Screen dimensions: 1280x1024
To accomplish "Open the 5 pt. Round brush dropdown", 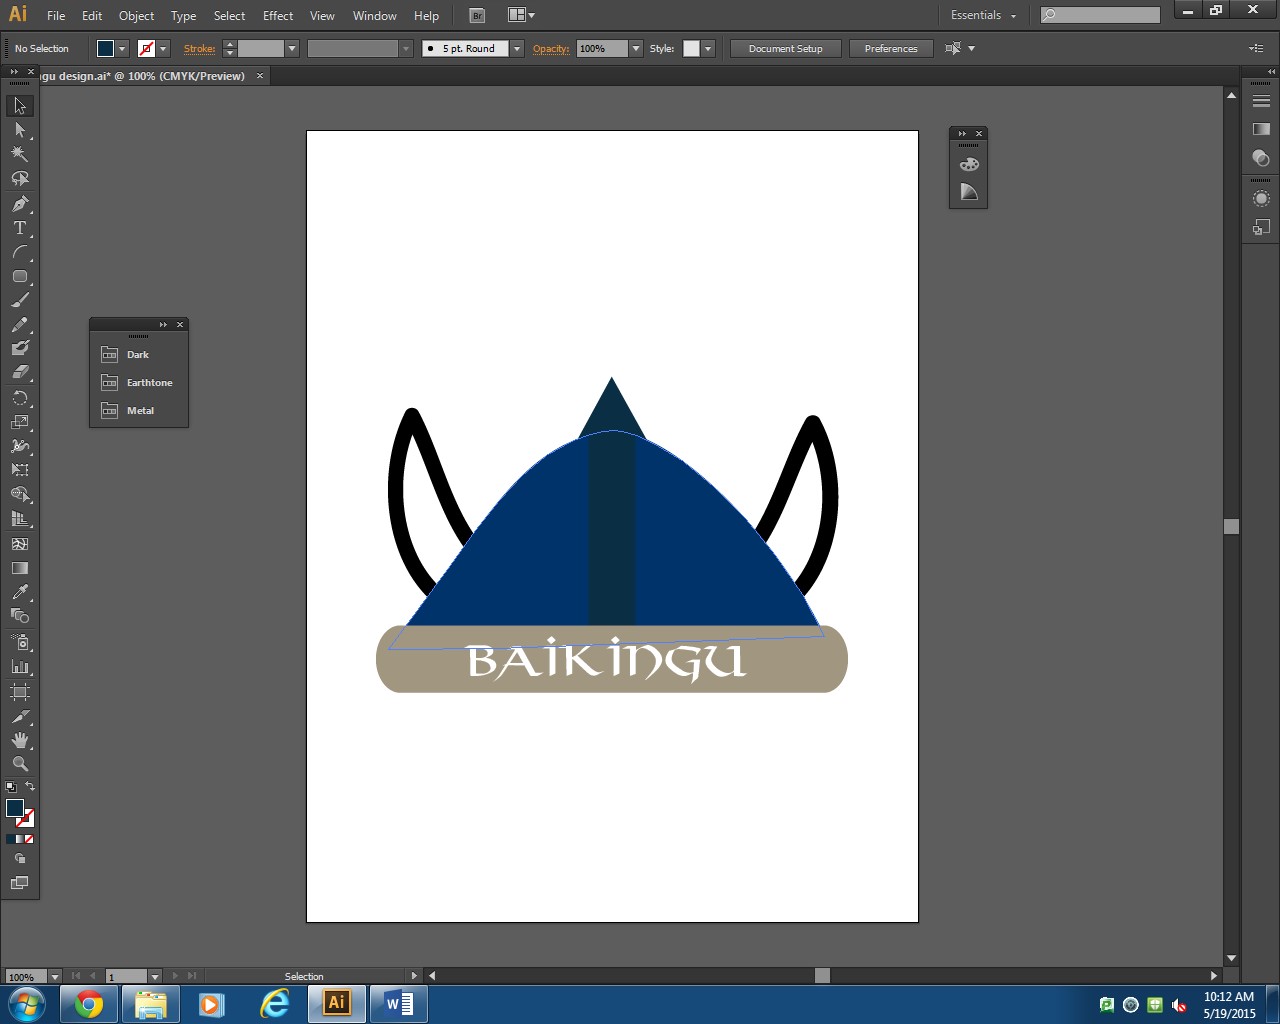I will click(x=517, y=48).
